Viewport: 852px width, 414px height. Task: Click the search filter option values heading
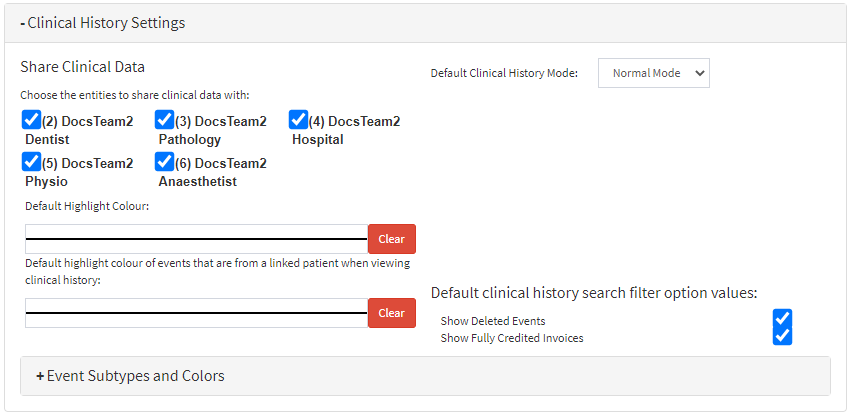pyautogui.click(x=594, y=293)
